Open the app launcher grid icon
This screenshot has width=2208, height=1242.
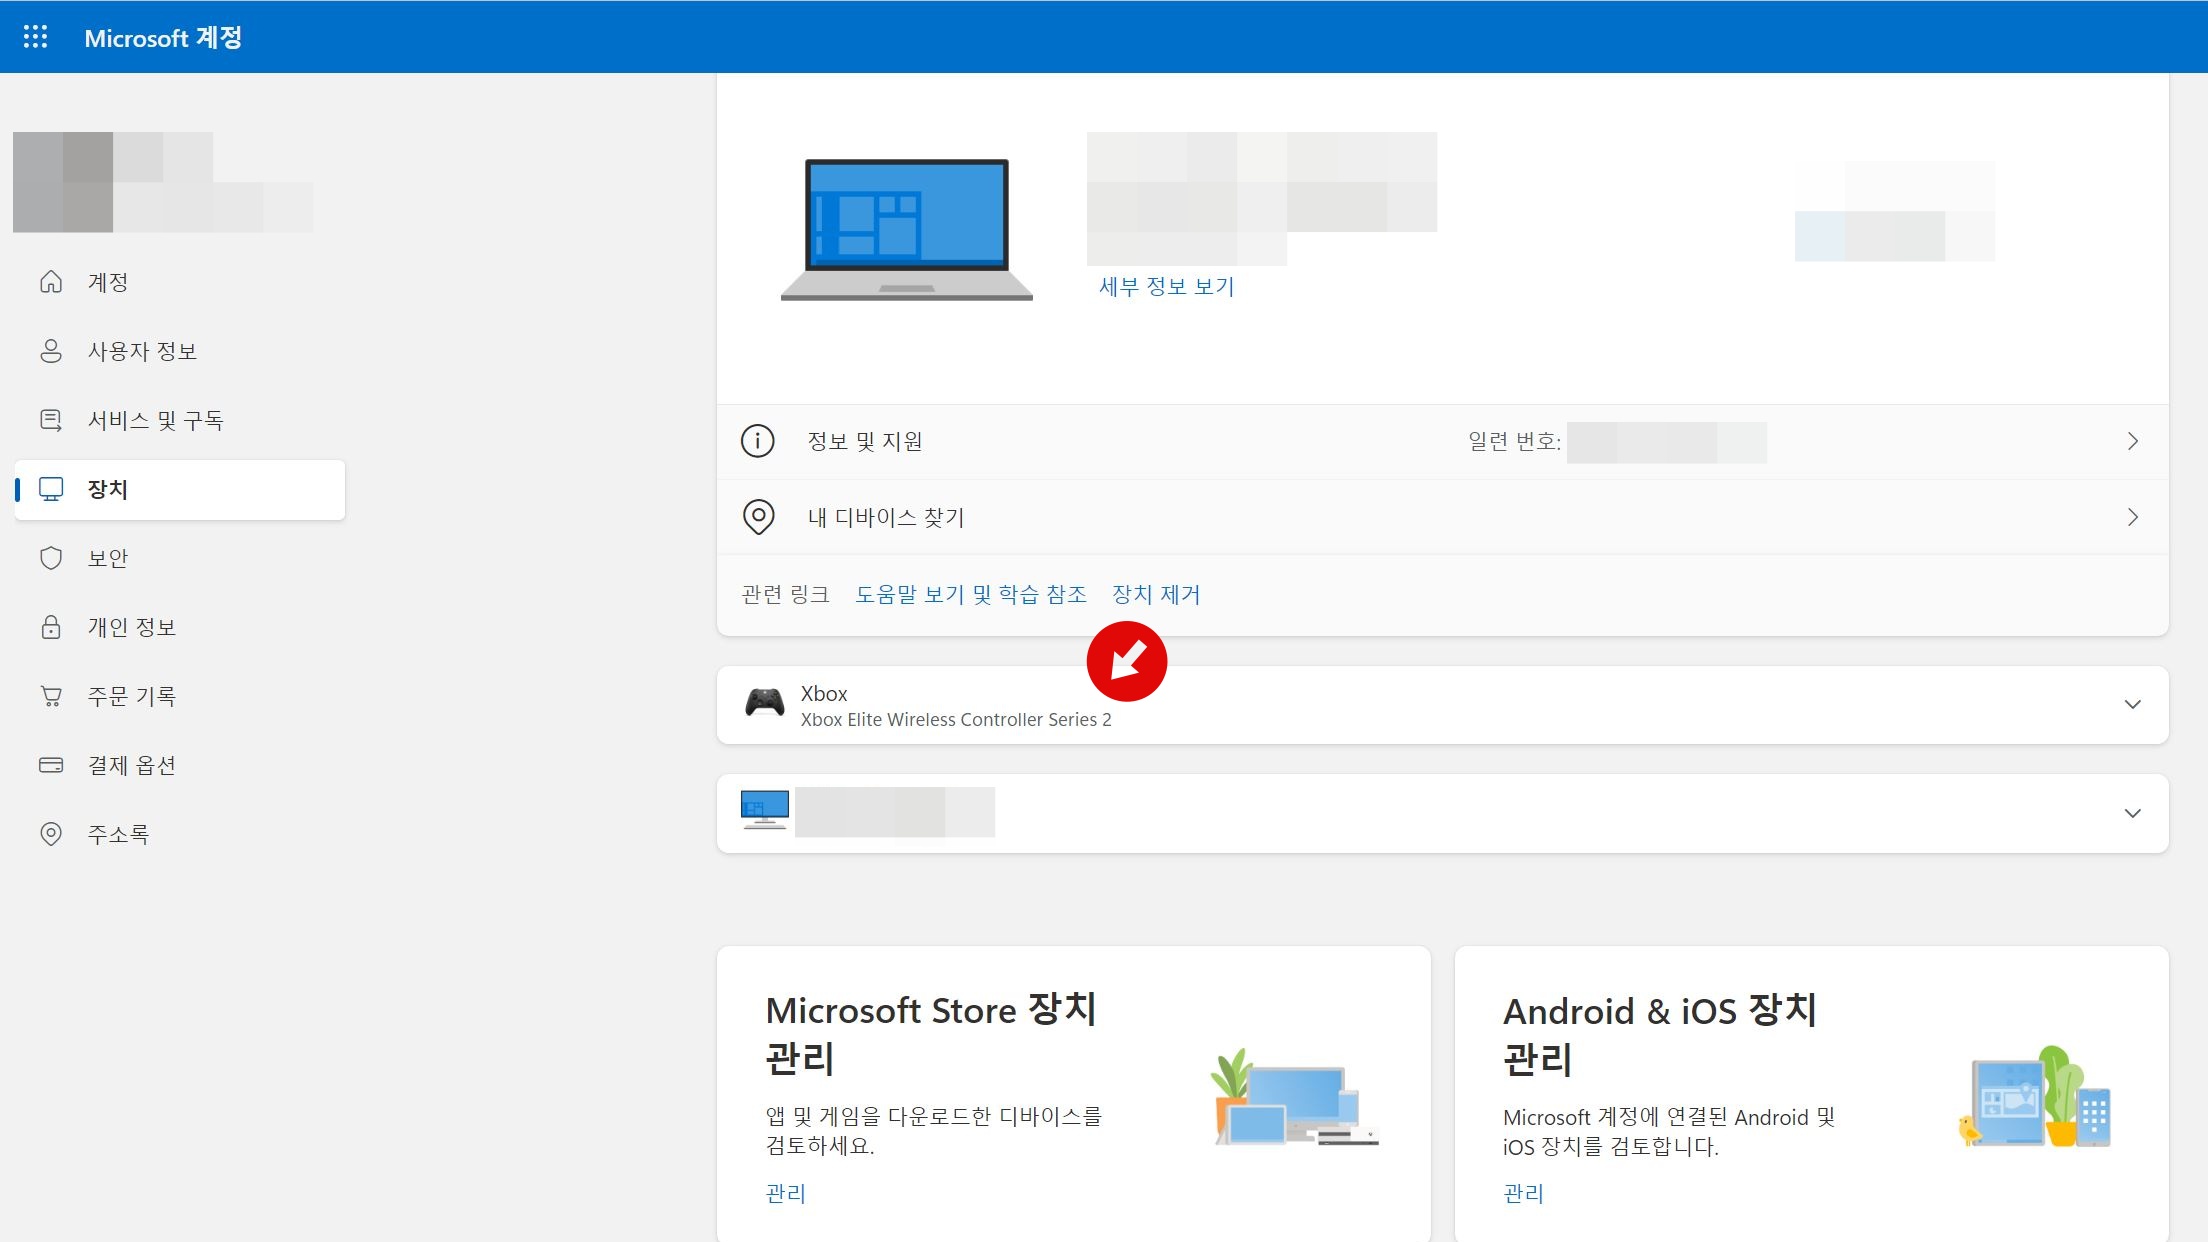(x=35, y=37)
